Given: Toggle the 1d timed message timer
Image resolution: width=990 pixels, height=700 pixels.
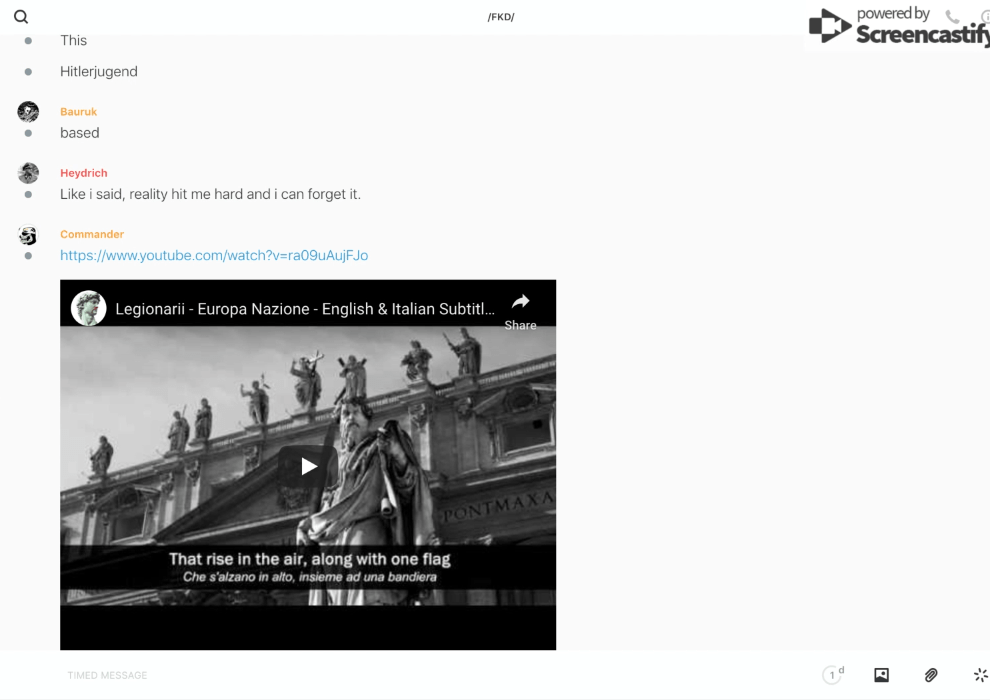Looking at the screenshot, I should [x=833, y=675].
